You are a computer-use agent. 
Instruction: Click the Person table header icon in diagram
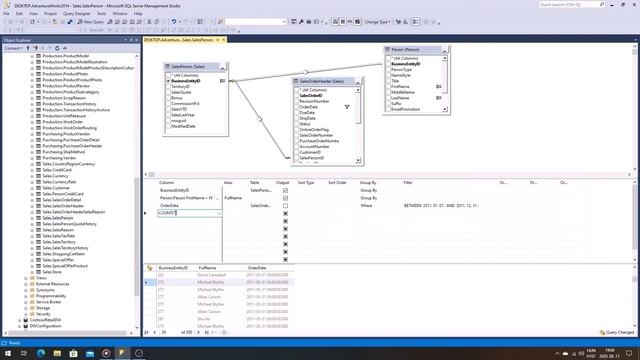(387, 49)
